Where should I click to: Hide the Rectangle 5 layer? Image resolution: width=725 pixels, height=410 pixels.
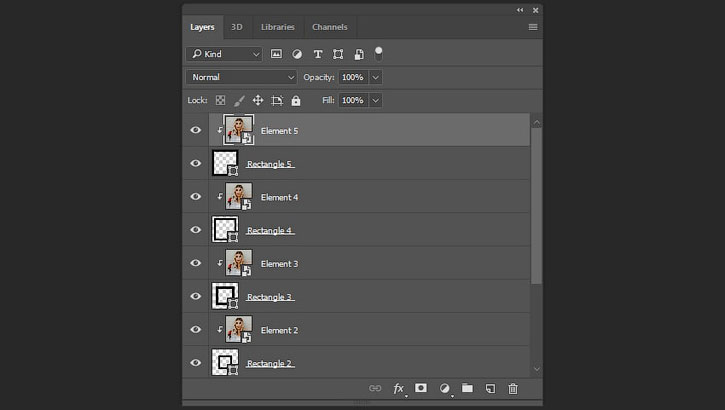click(196, 163)
